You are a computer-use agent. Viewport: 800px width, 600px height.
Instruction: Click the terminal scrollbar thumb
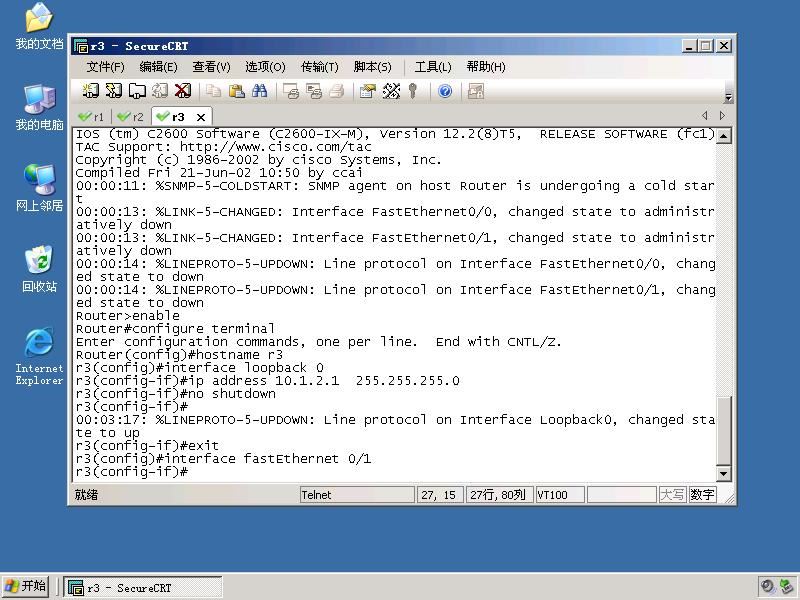[723, 431]
